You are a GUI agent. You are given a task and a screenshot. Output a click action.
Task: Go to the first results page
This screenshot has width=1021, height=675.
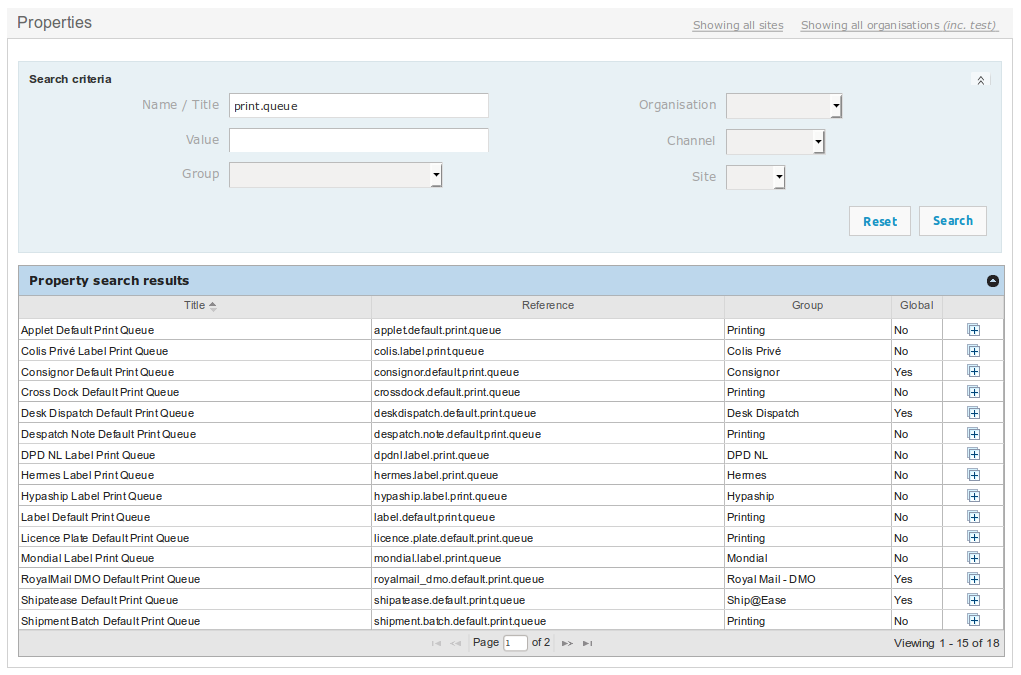436,643
